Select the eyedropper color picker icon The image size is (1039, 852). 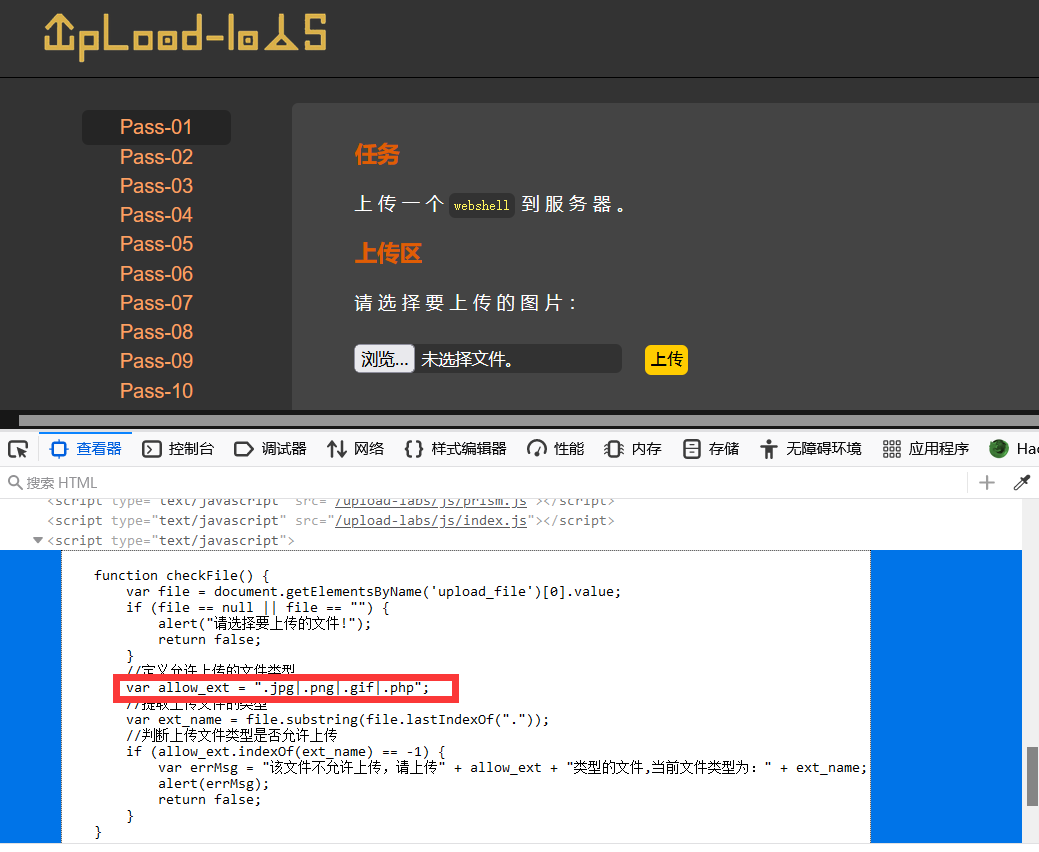[1022, 483]
